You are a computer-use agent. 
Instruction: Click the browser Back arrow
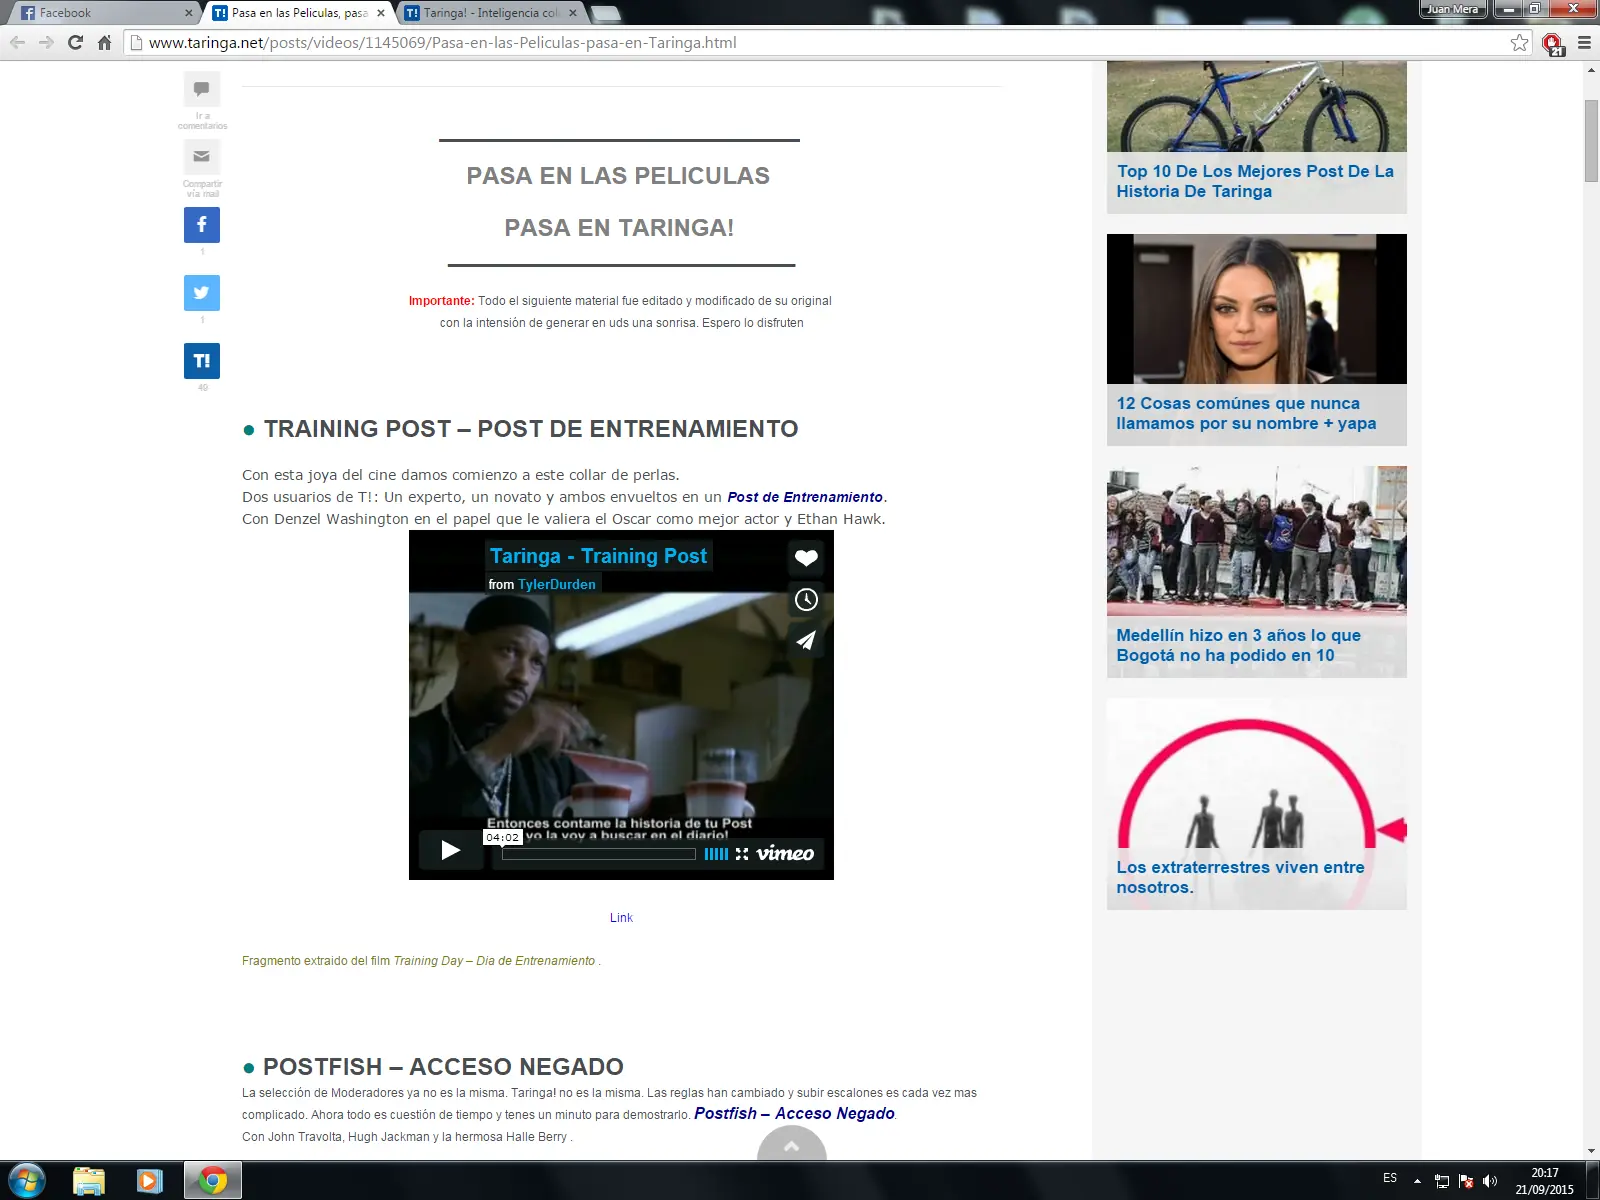[17, 43]
